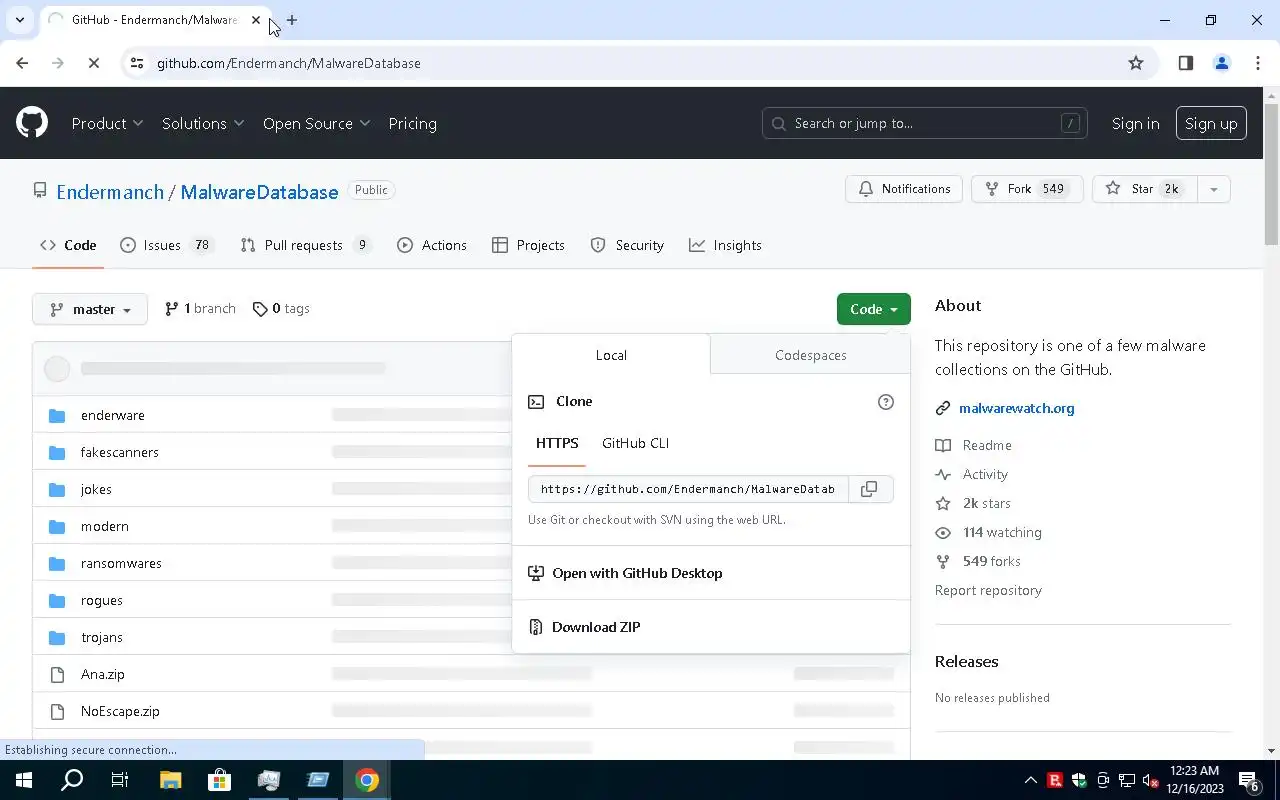Open notification center icon
The height and width of the screenshot is (800, 1280).
[x=1249, y=781]
